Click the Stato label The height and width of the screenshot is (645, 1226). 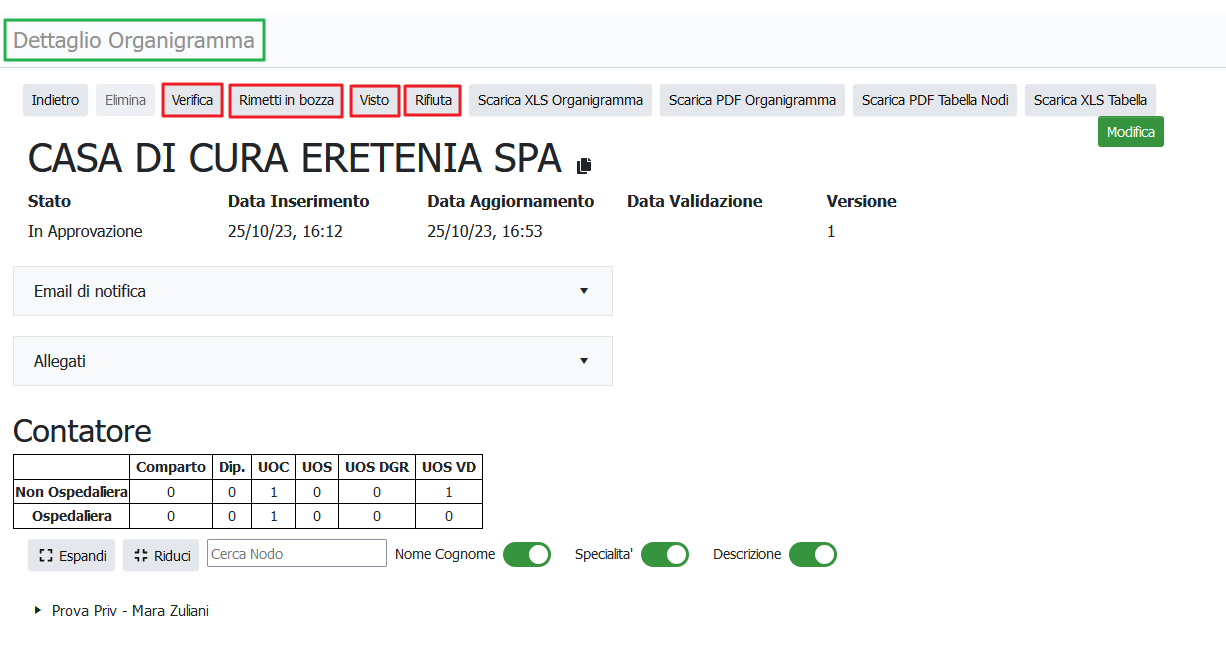point(50,201)
